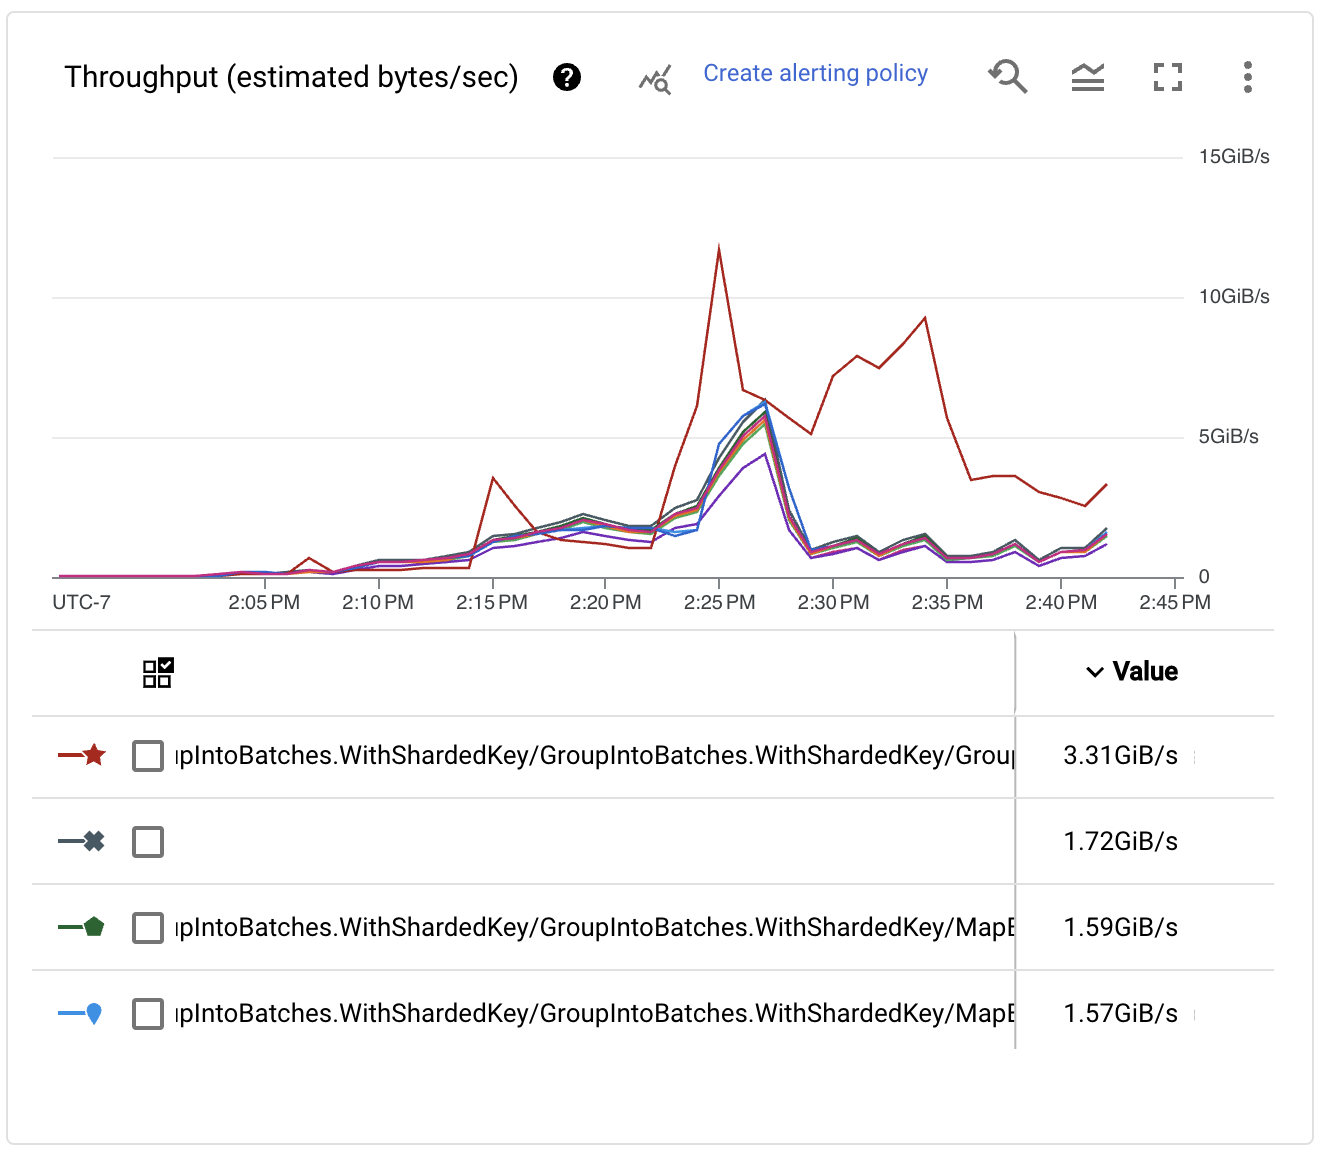This screenshot has width=1334, height=1172.
Task: Check the 3.31GiB/s series checkbox
Action: pos(148,756)
